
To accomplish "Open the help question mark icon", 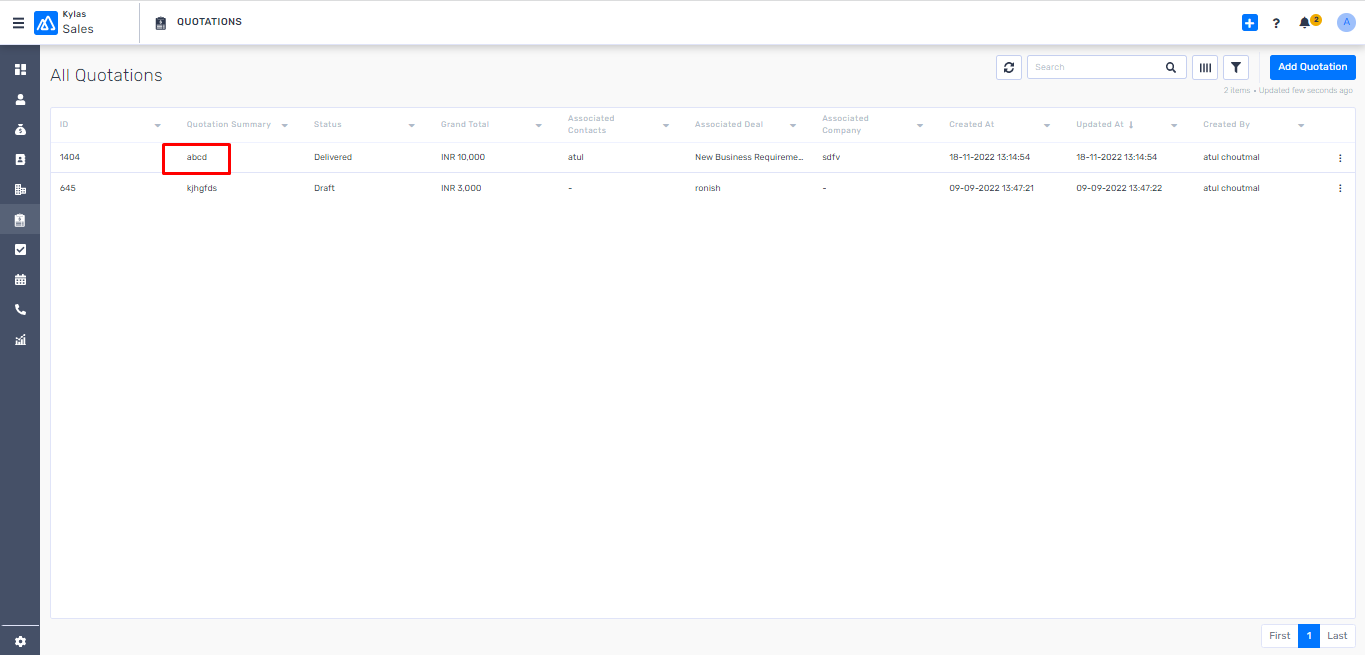I will point(1276,23).
